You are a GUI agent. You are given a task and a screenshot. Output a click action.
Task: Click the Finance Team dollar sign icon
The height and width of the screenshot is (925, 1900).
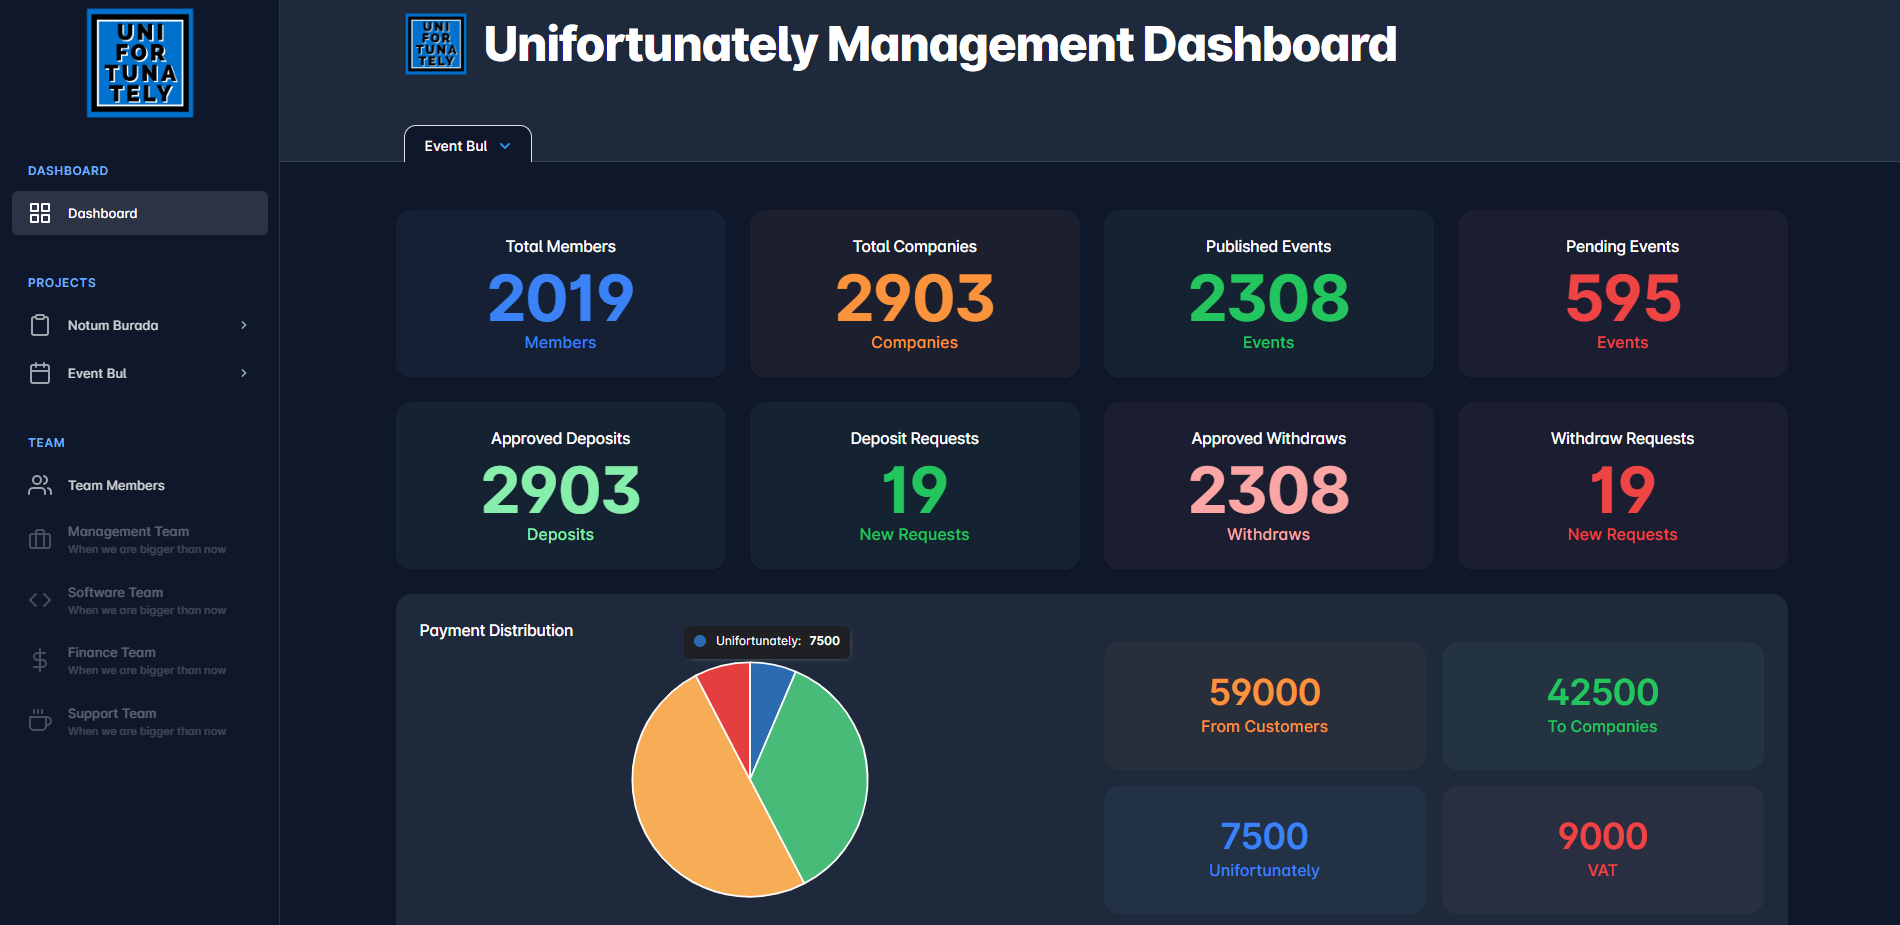click(x=40, y=660)
